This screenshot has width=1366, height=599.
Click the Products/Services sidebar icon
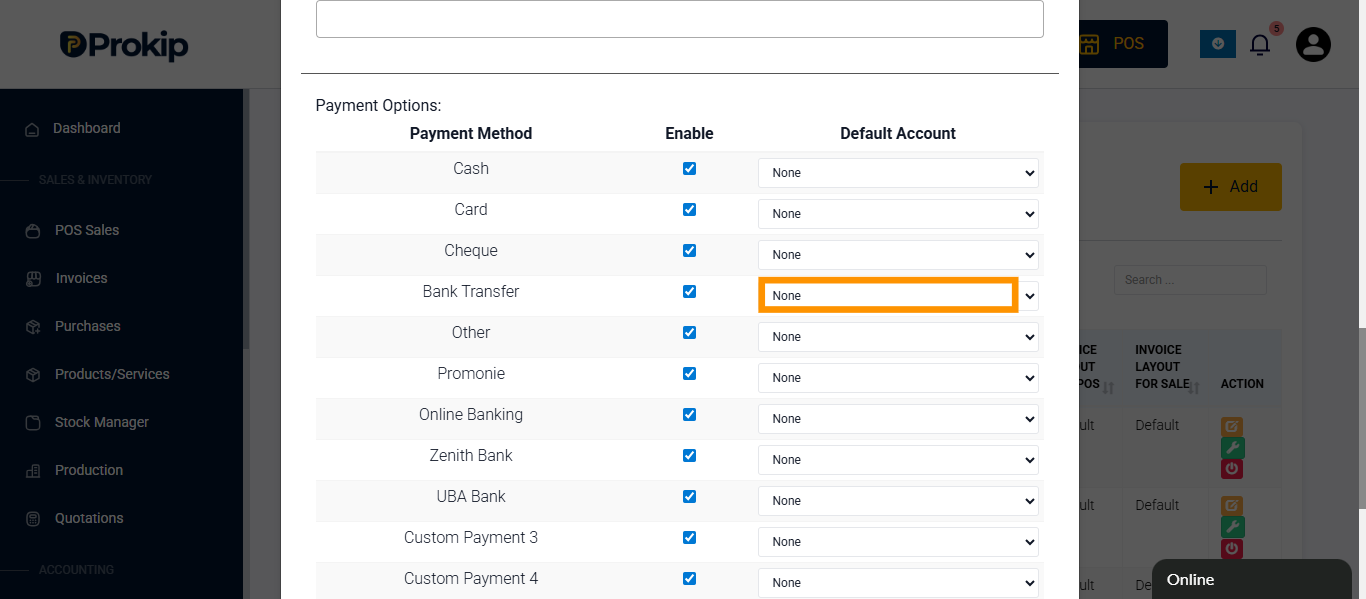tap(34, 375)
